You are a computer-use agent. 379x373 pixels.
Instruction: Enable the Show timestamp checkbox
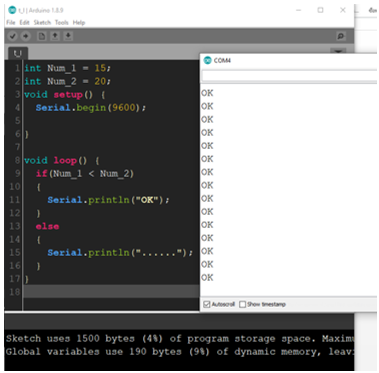(x=243, y=304)
